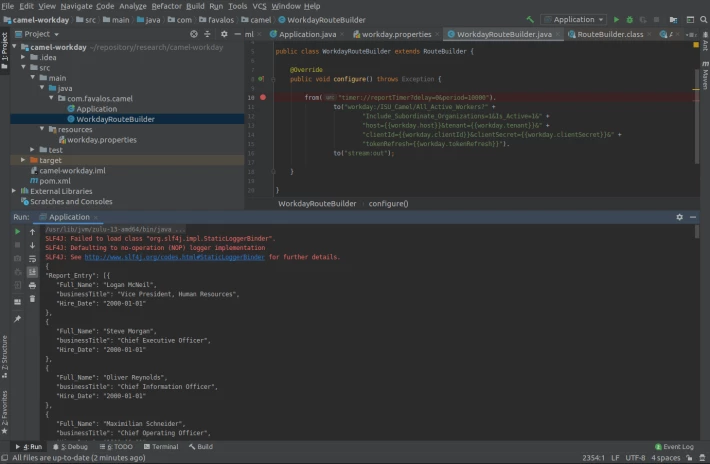Click the up arrow in Run console
Image resolution: width=710 pixels, height=464 pixels.
pos(32,231)
